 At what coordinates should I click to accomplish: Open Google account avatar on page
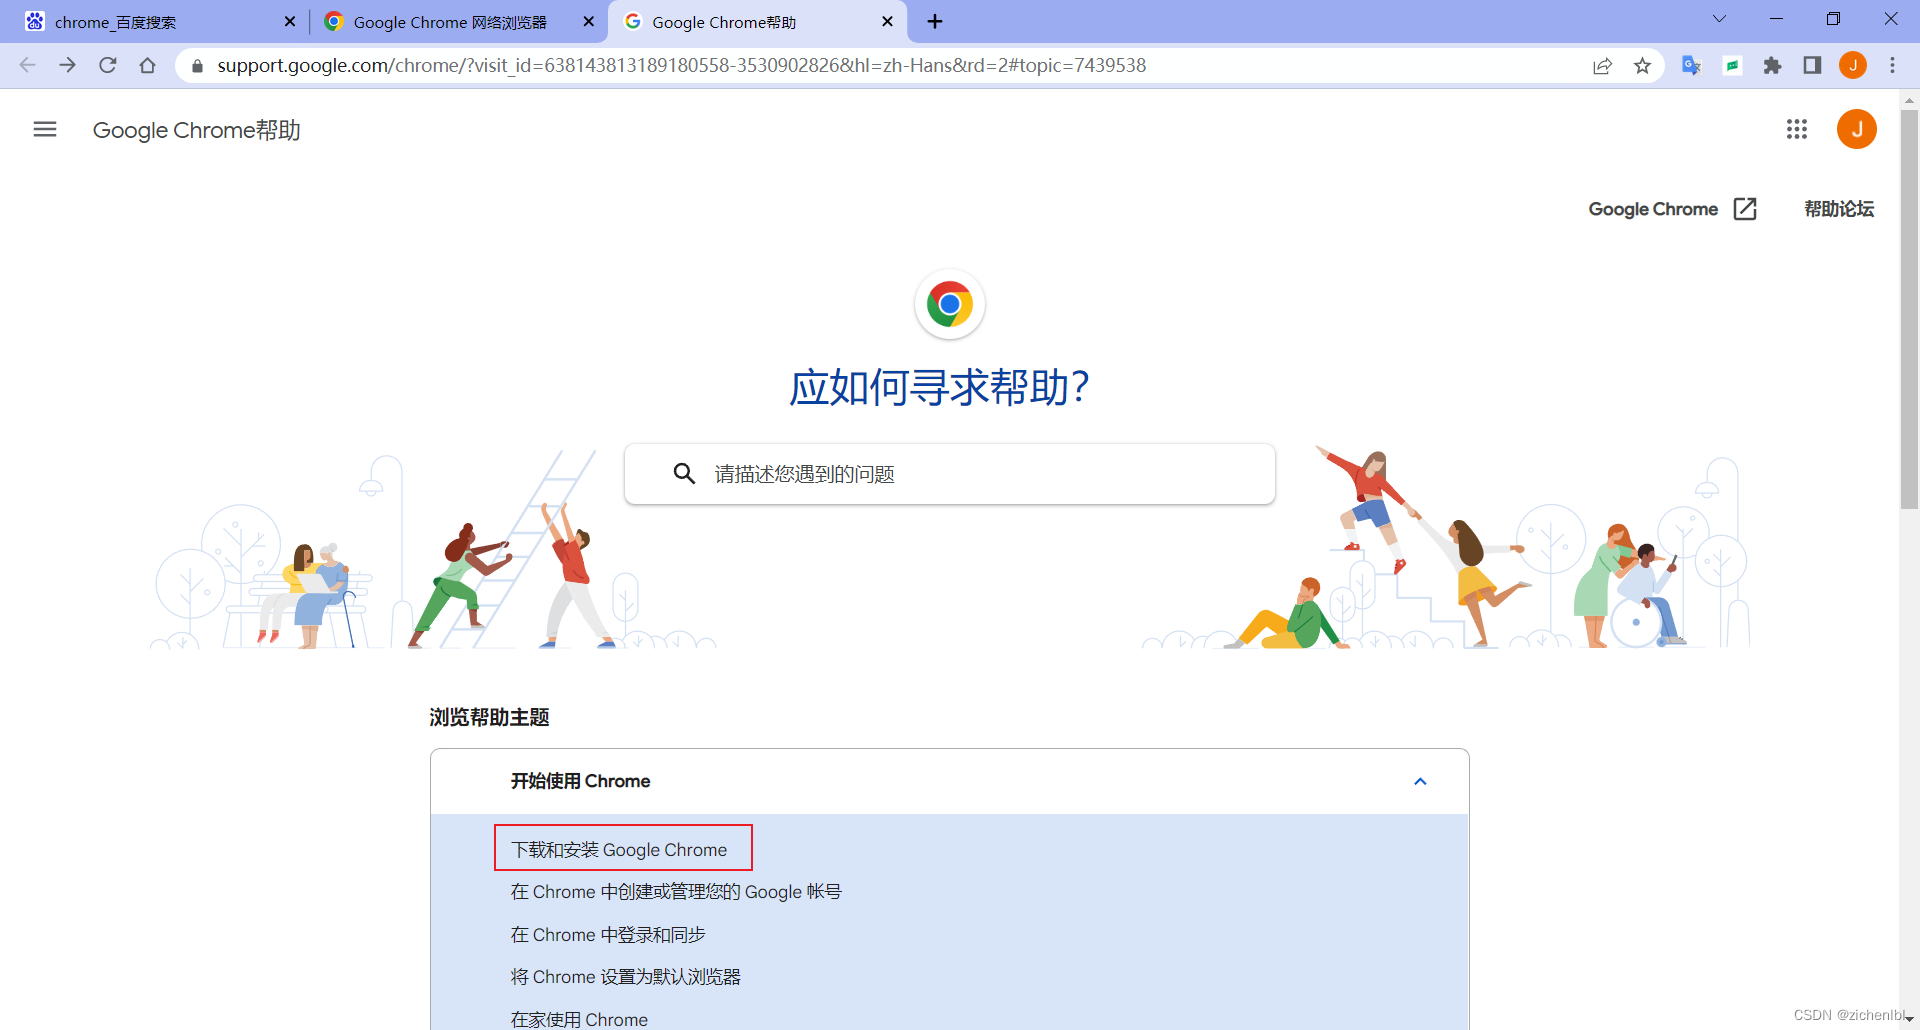click(x=1857, y=129)
